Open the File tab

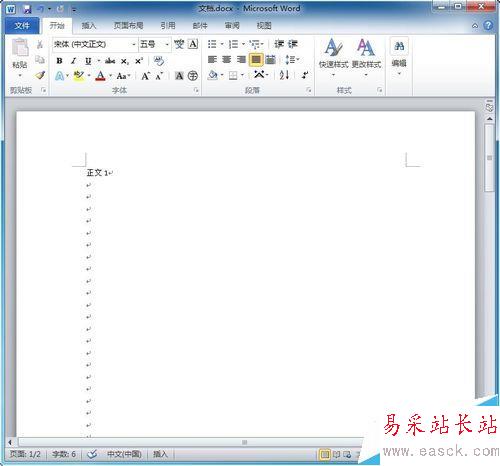(x=22, y=26)
